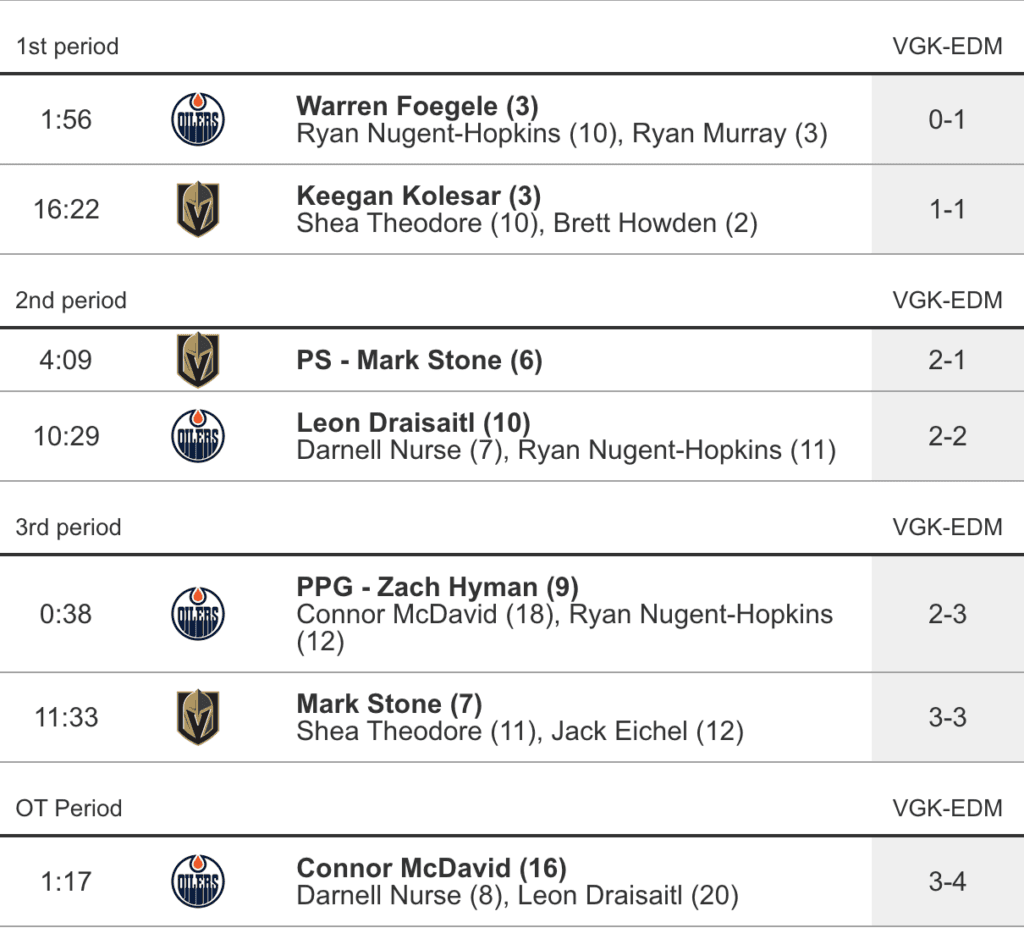Click the Oilers logo beside Leon Draisaitl goal
The image size is (1024, 928).
198,437
